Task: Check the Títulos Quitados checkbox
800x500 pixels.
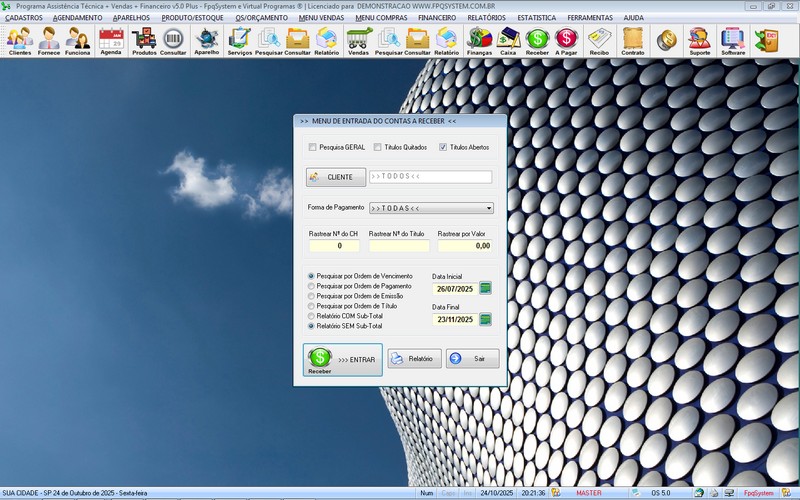Action: point(378,147)
